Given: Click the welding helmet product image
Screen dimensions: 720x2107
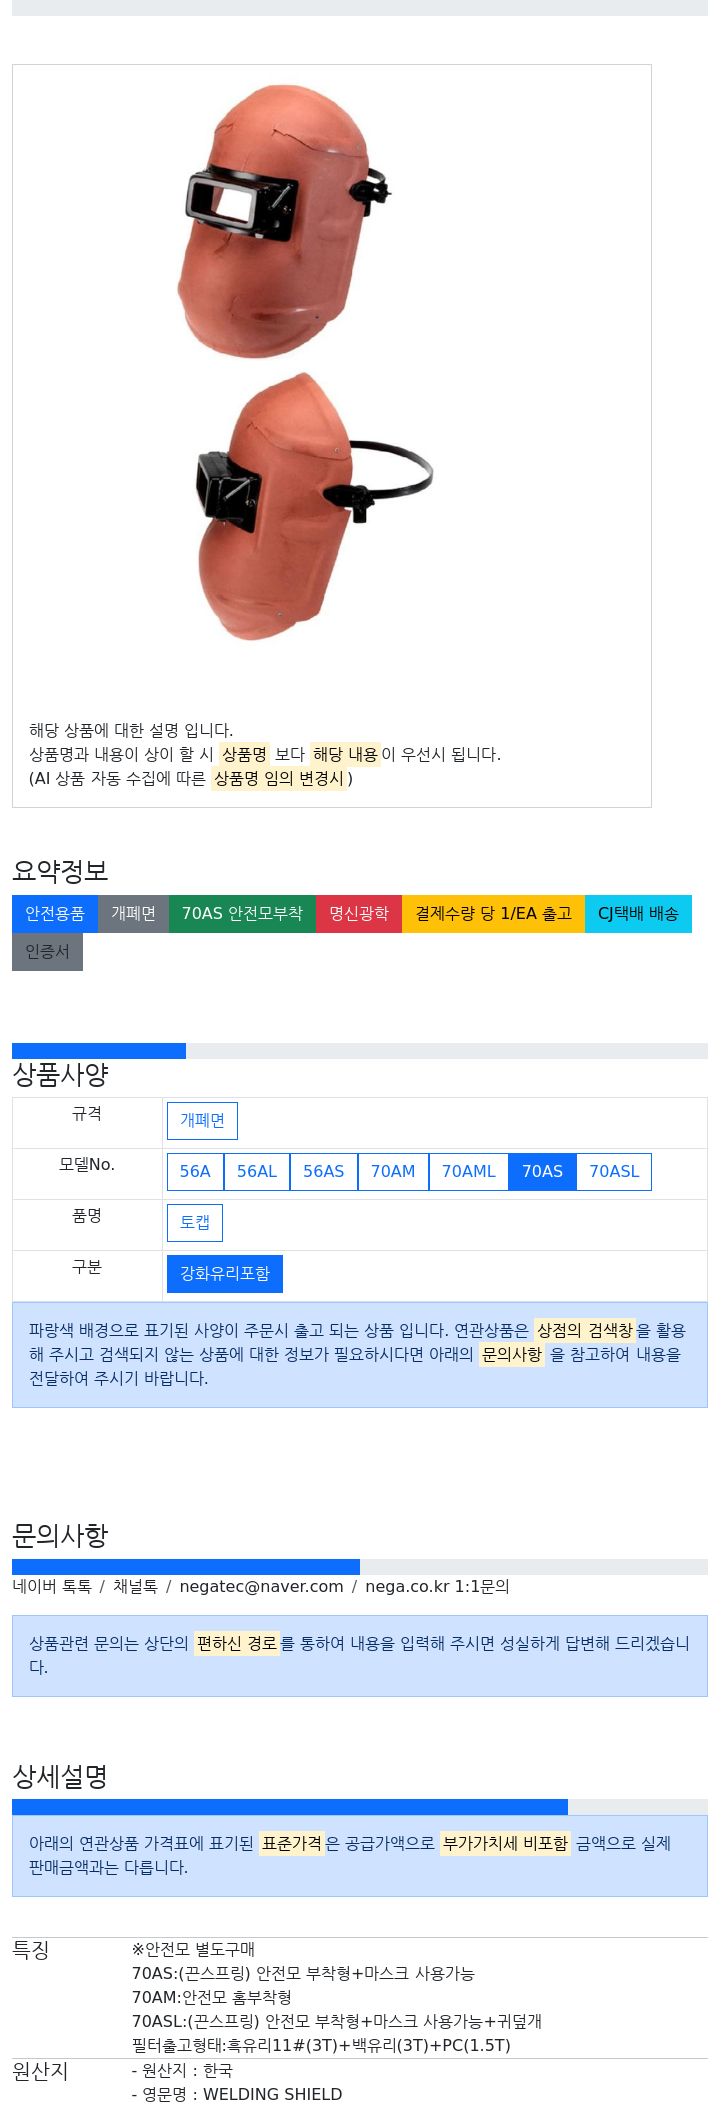Looking at the screenshot, I should (305, 363).
